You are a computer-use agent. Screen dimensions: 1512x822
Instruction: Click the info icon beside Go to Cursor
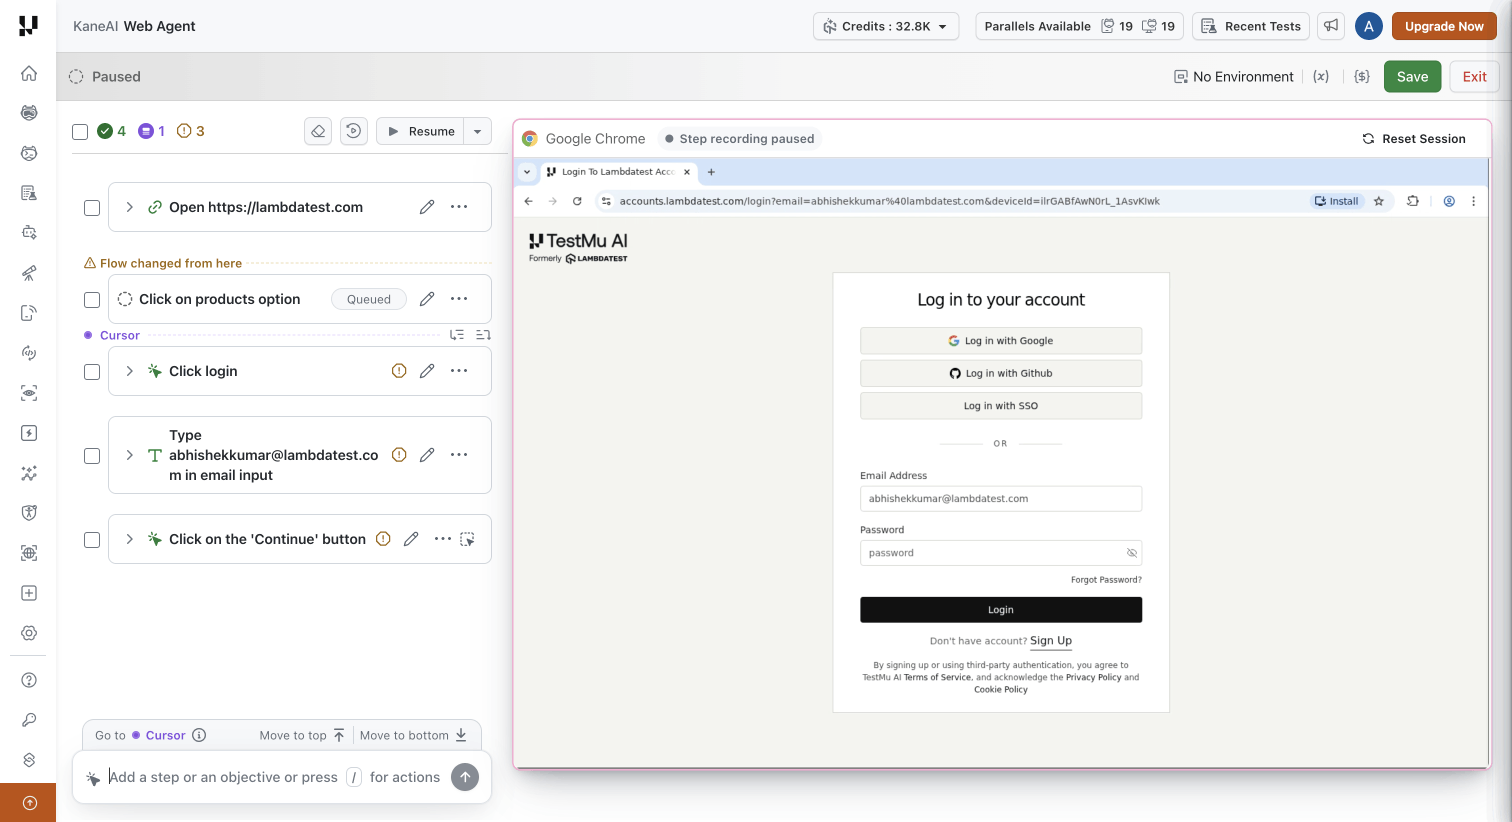tap(199, 735)
